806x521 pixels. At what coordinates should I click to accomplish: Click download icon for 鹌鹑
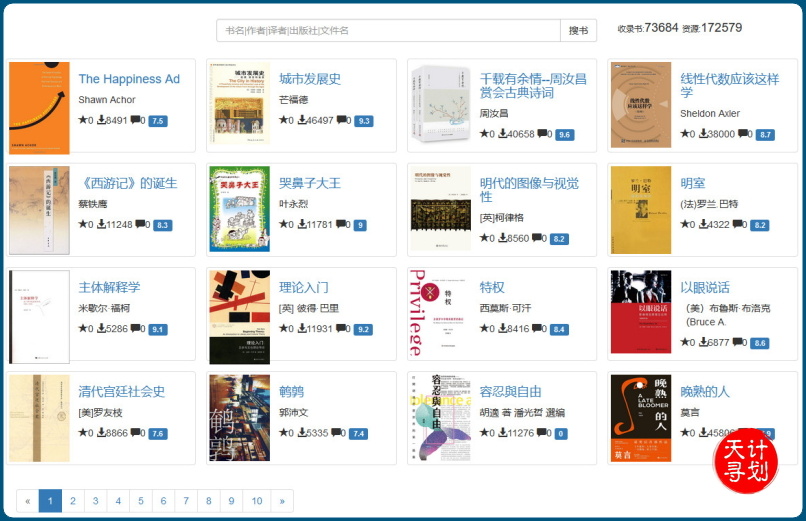tap(301, 433)
